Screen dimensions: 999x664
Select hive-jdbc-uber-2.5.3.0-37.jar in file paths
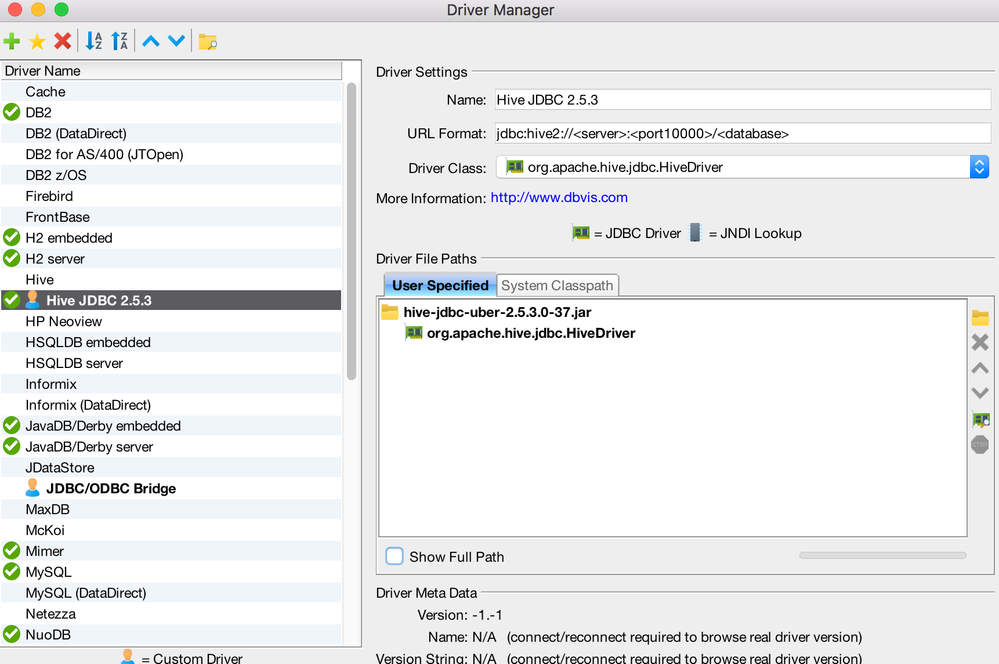pyautogui.click(x=497, y=312)
